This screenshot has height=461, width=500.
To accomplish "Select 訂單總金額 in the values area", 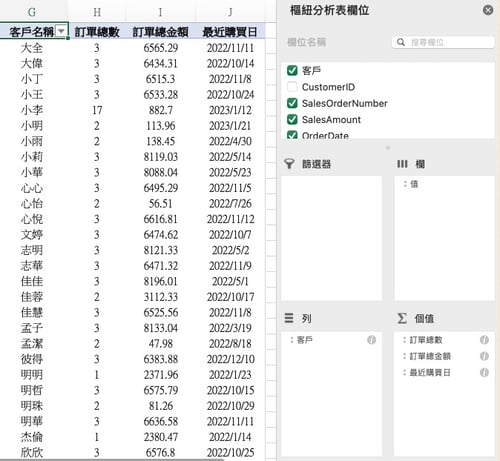I will click(x=430, y=356).
